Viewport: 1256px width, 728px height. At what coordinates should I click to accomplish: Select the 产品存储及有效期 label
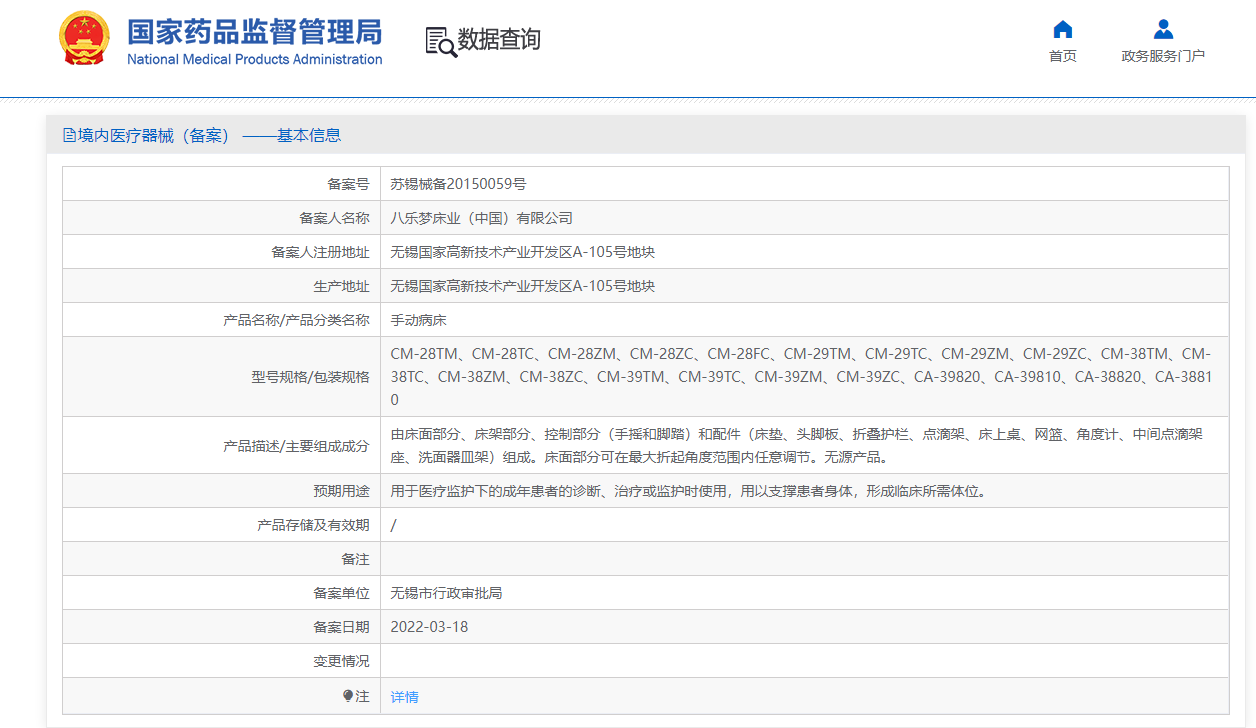point(313,525)
